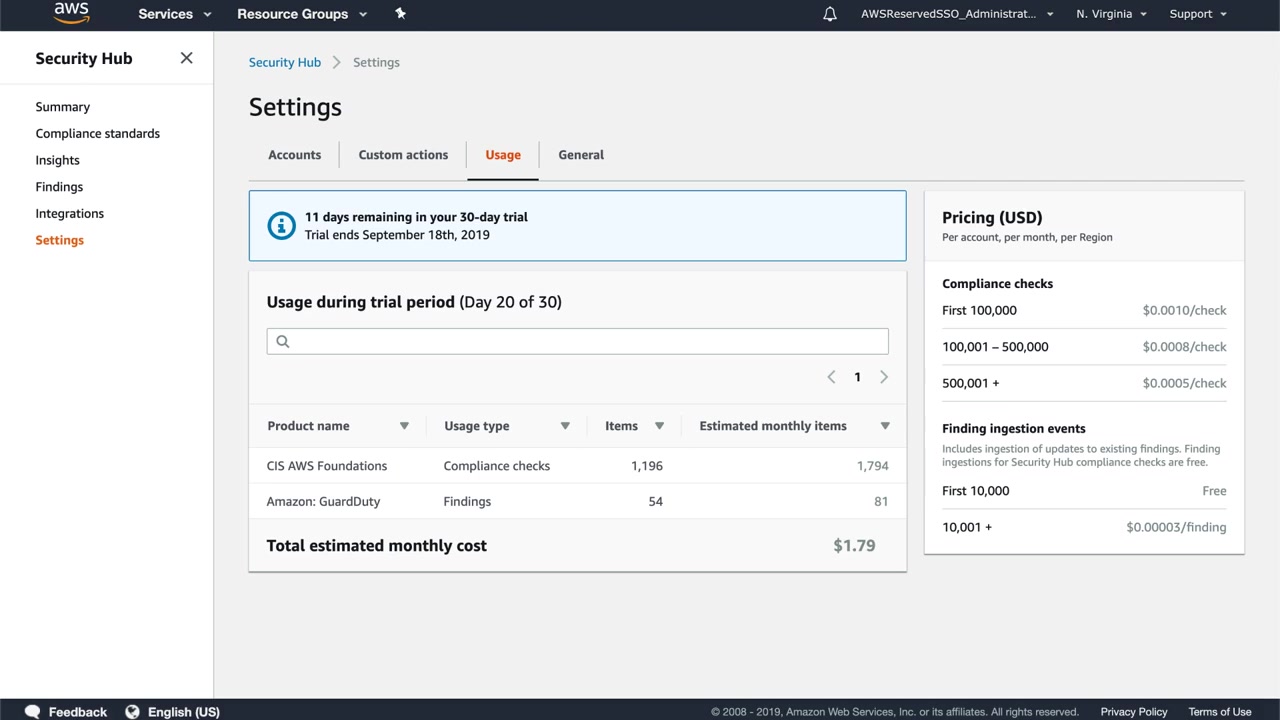The height and width of the screenshot is (720, 1280).
Task: Click the info icon in trial banner
Action: 281,226
